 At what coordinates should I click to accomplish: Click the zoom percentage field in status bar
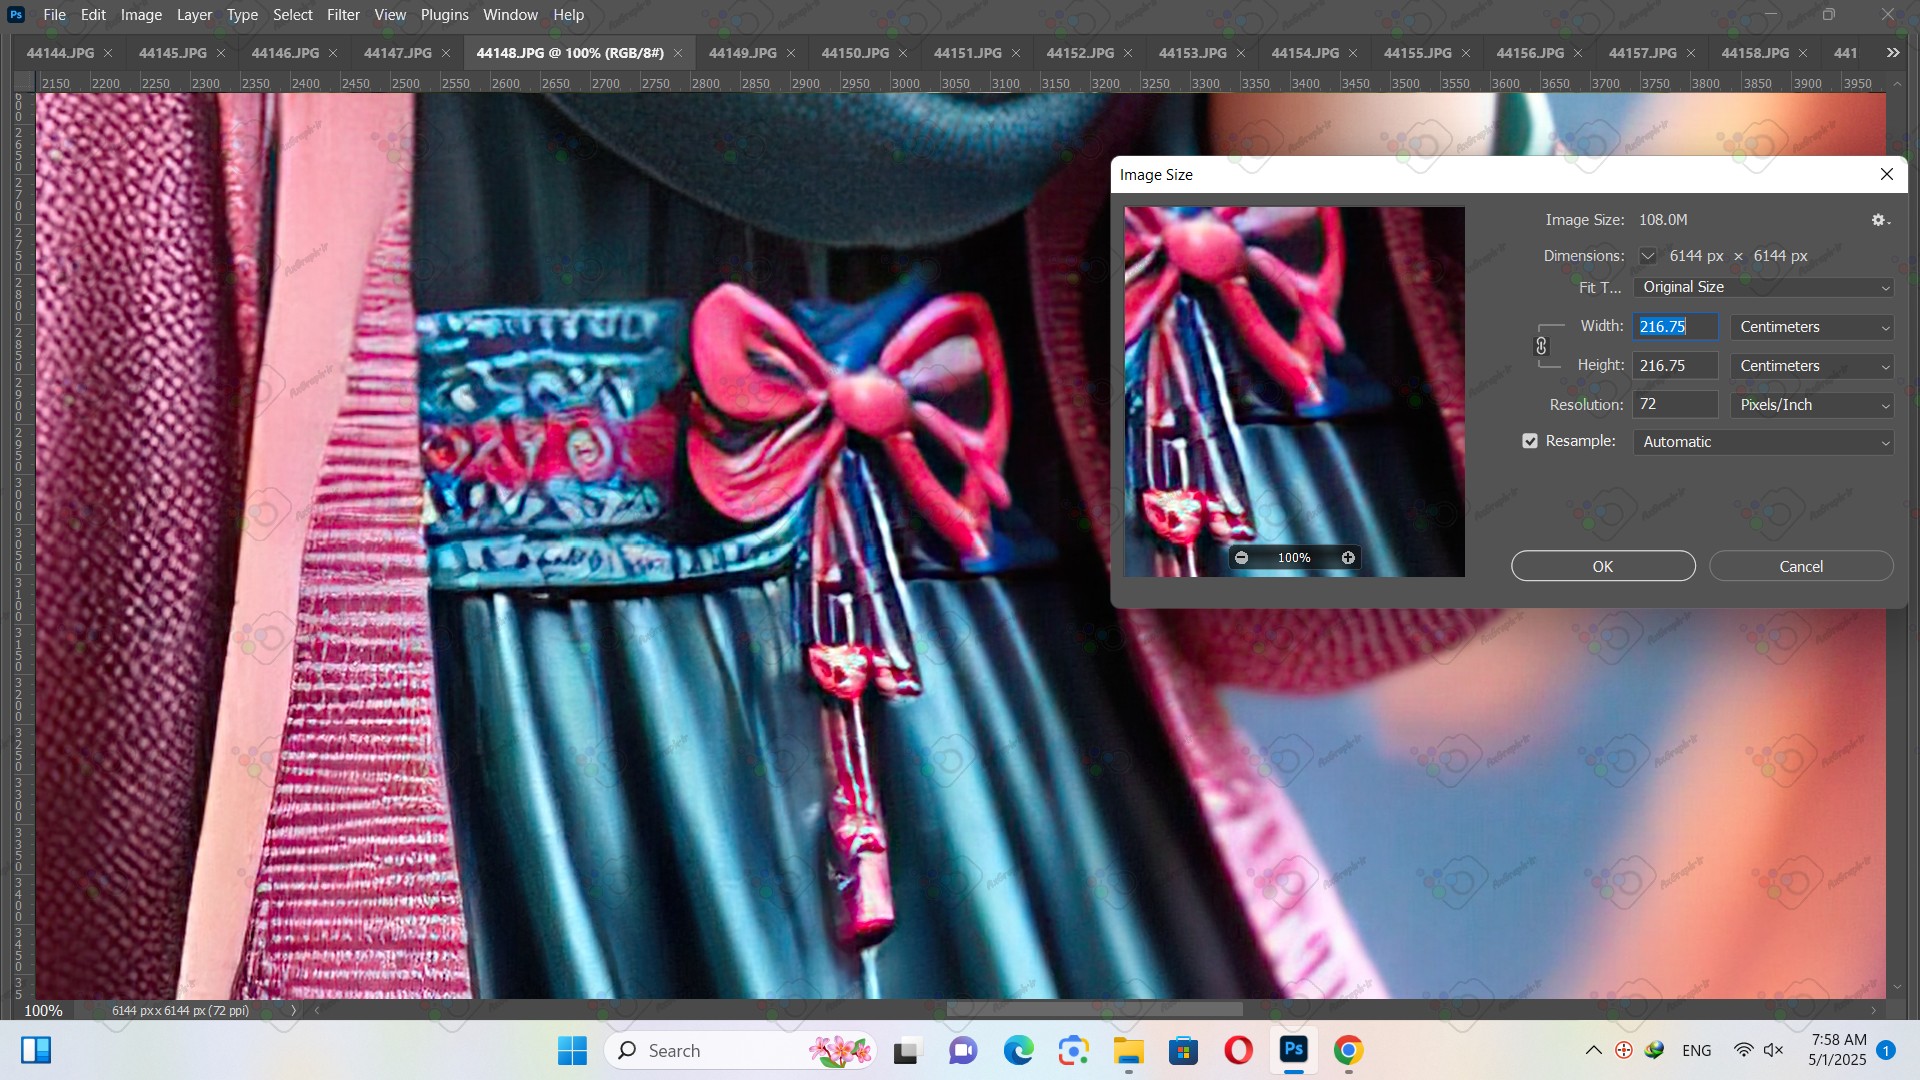43,1010
